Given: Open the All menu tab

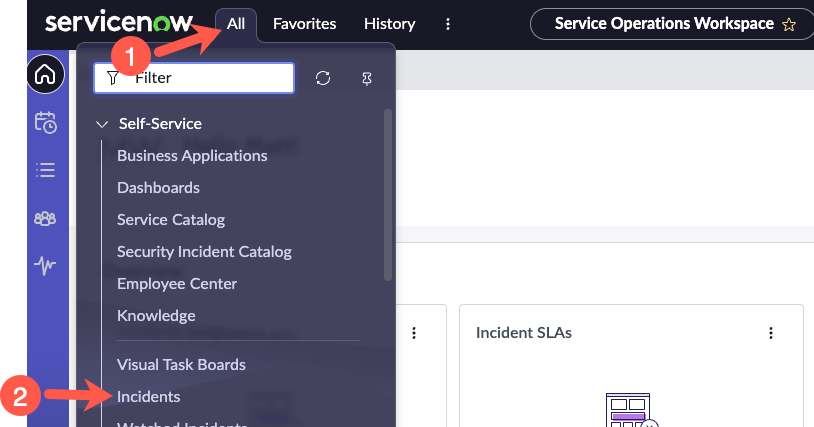Looking at the screenshot, I should (236, 24).
